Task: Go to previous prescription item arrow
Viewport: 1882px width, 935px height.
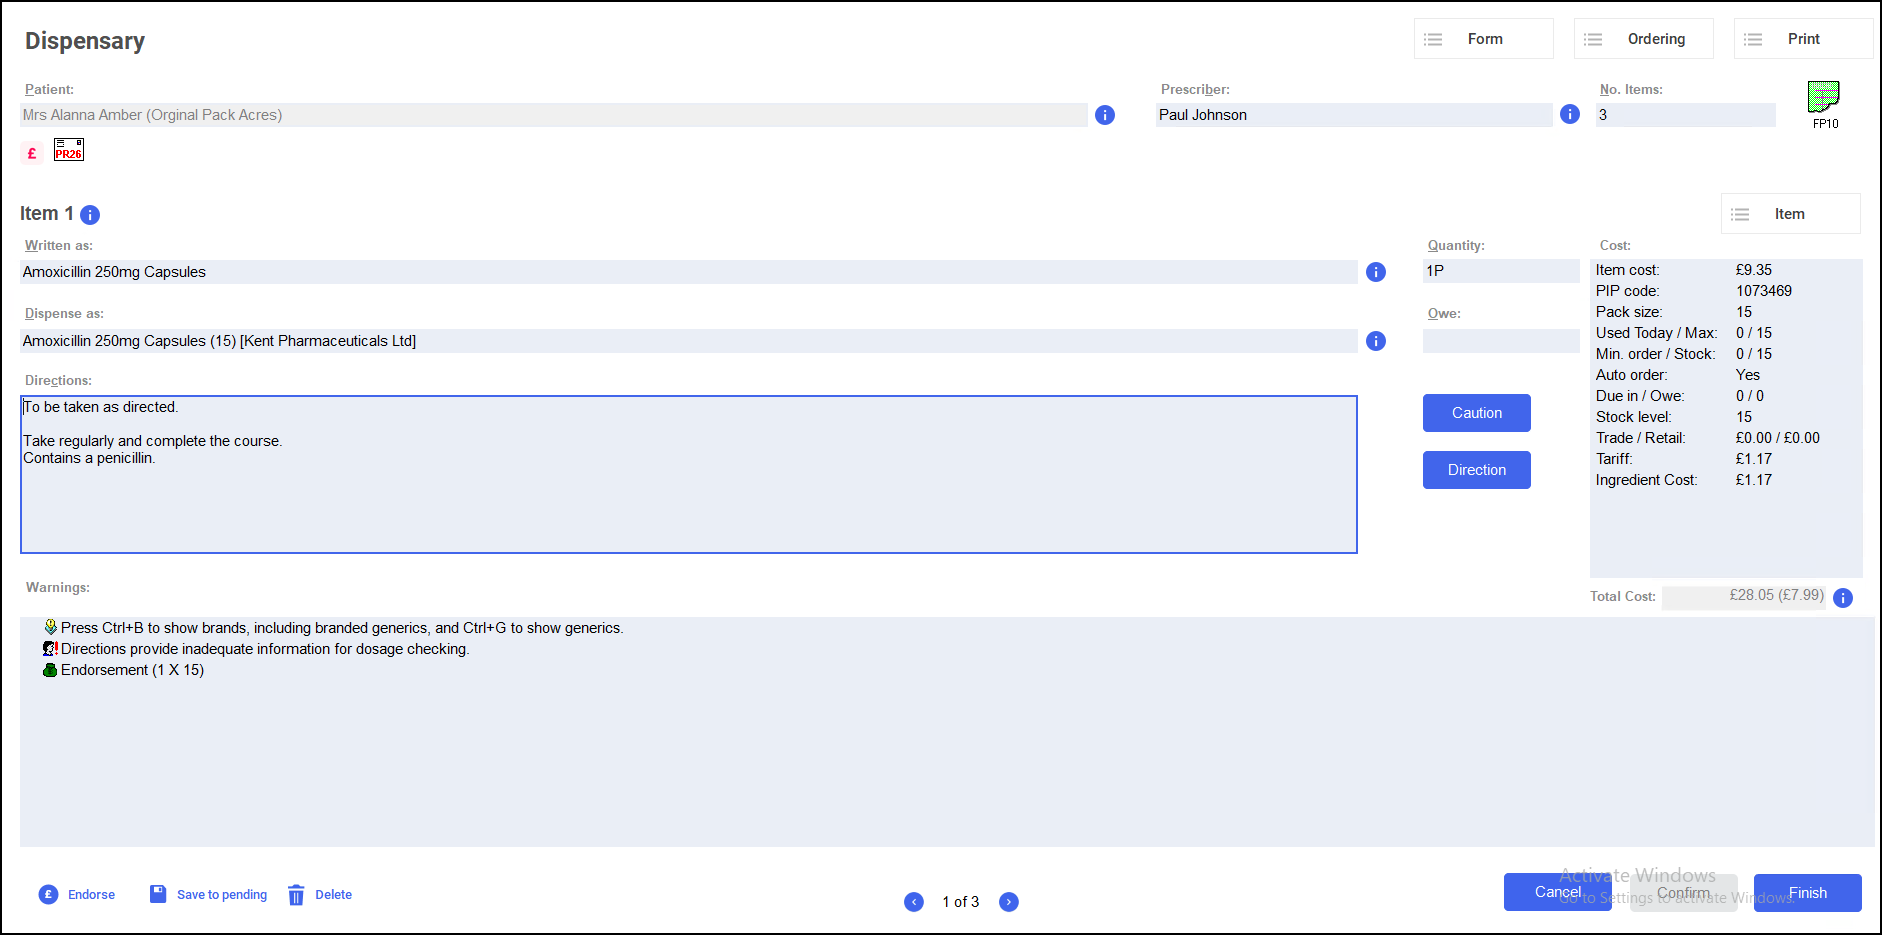Action: coord(914,902)
